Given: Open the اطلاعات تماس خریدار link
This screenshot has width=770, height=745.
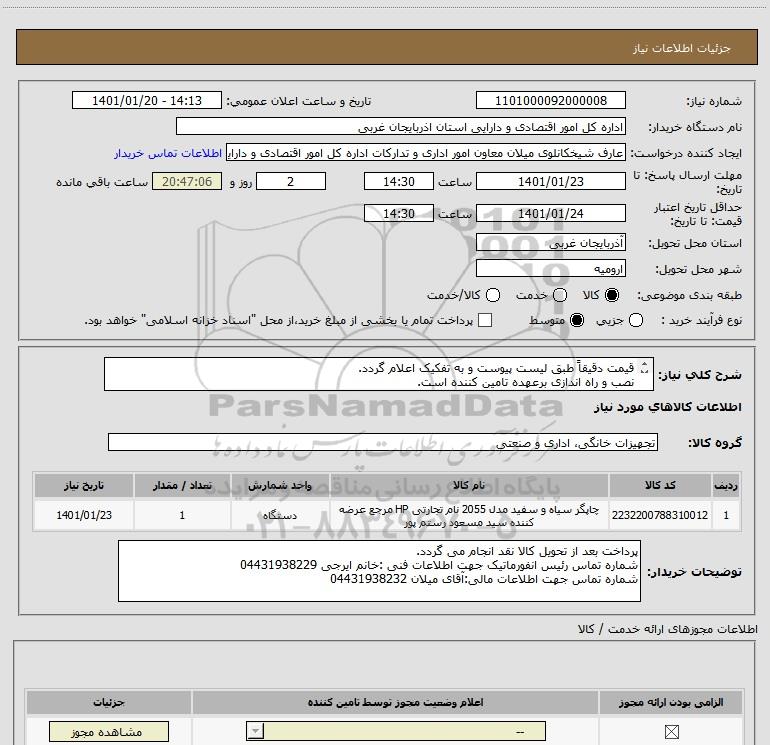Looking at the screenshot, I should click(168, 153).
